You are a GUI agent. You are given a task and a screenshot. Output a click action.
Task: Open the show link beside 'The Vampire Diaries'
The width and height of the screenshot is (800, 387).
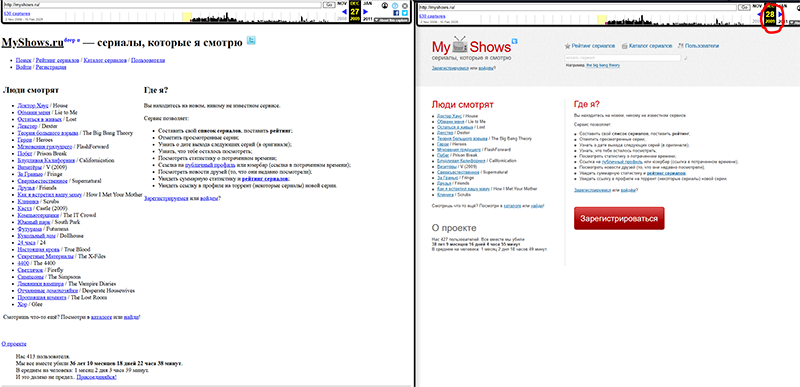point(40,284)
